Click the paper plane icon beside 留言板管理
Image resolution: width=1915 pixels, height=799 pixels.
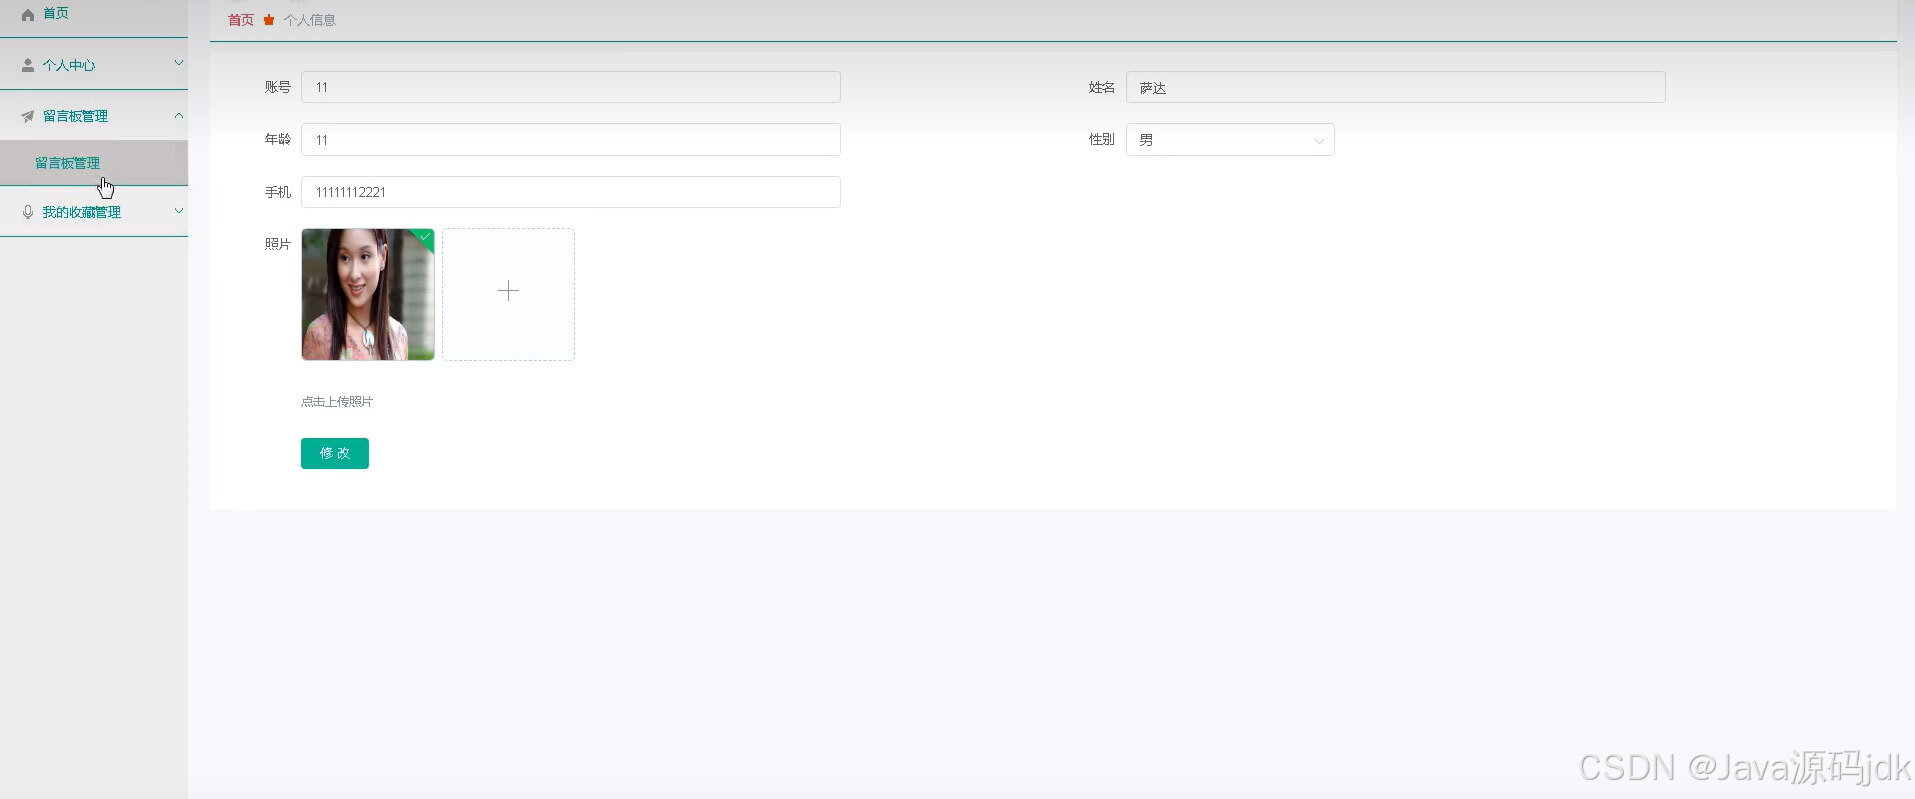point(28,116)
